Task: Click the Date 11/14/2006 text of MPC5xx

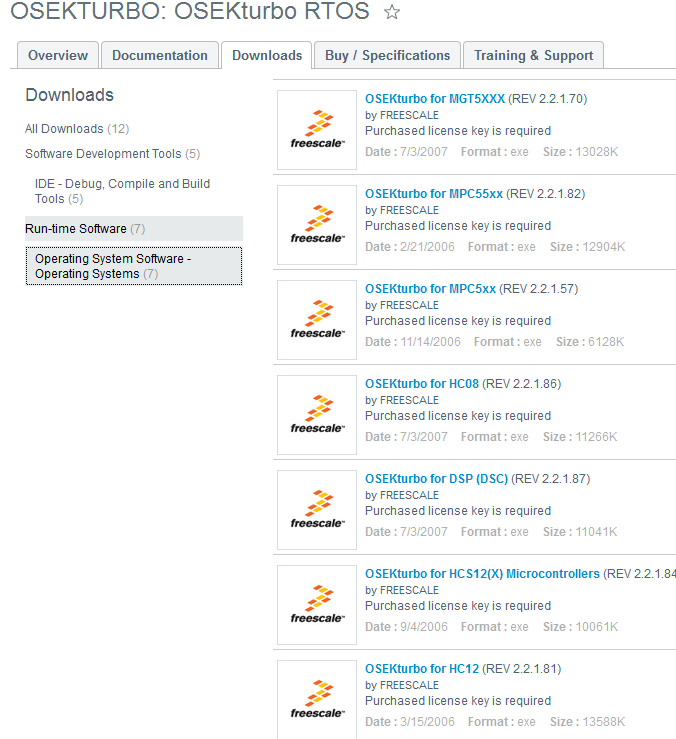Action: coord(413,342)
